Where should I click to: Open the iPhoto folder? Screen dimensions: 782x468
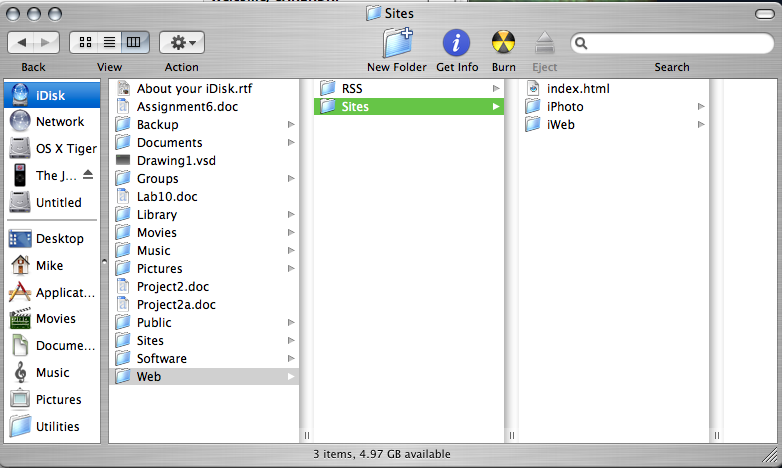point(614,106)
